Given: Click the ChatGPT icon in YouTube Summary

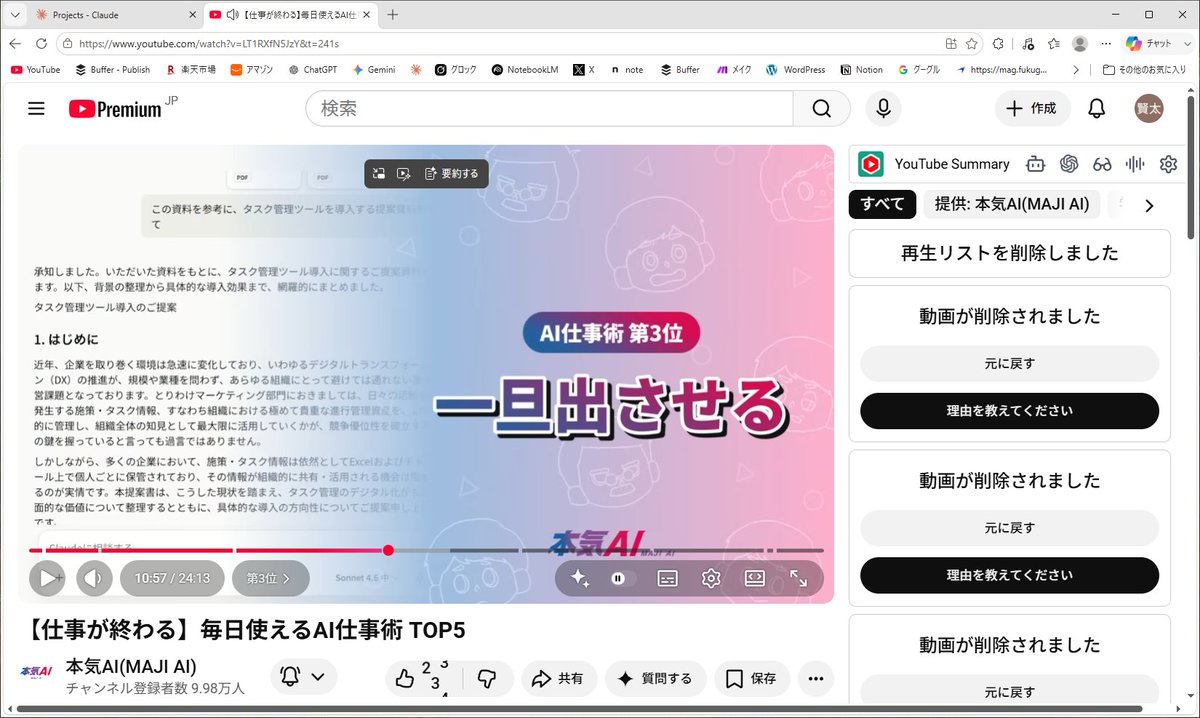Looking at the screenshot, I should tap(1069, 164).
